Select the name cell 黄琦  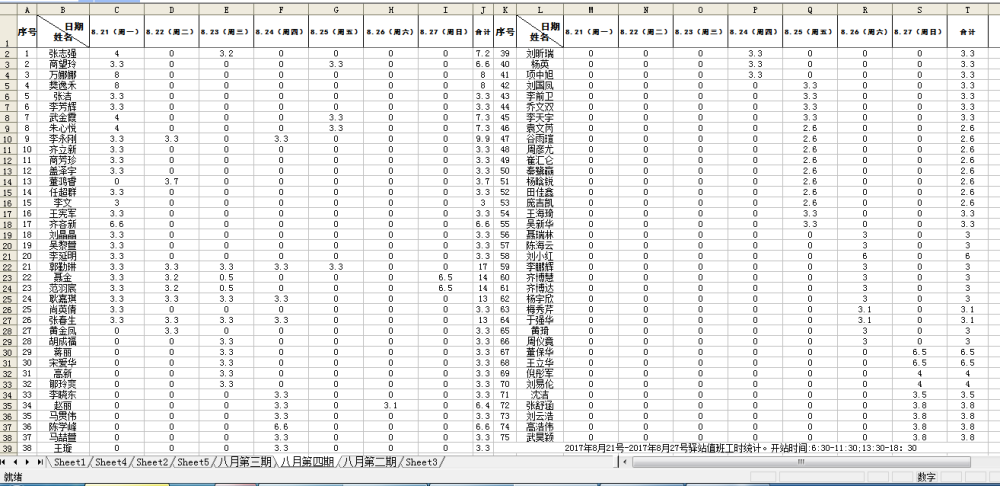tap(540, 330)
